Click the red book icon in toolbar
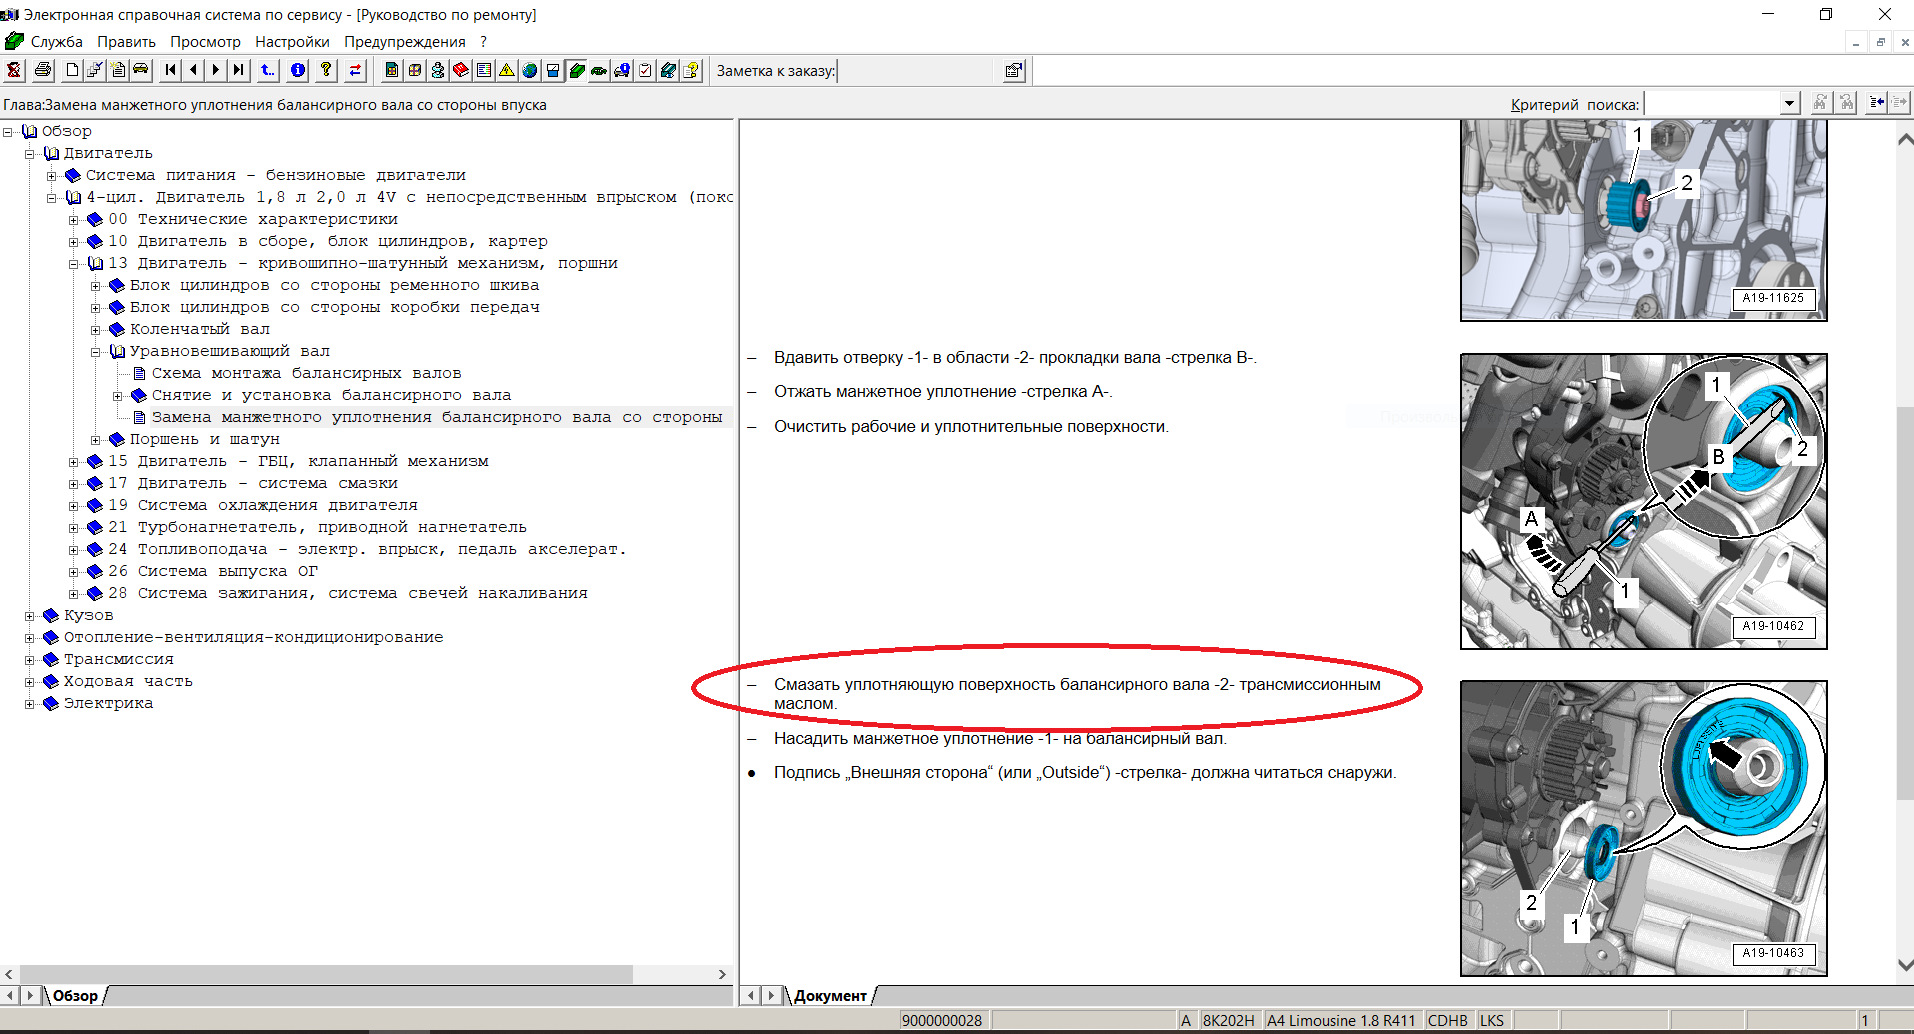1914x1034 pixels. tap(461, 70)
